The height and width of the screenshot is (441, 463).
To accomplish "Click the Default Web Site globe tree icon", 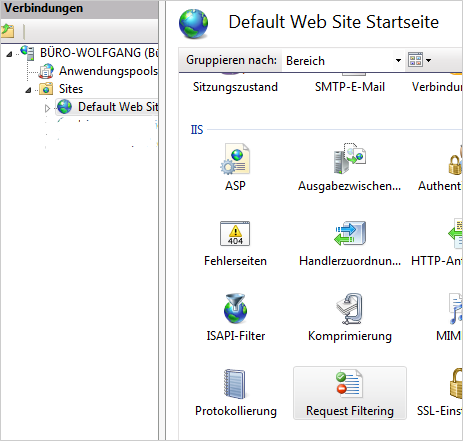I will point(64,107).
